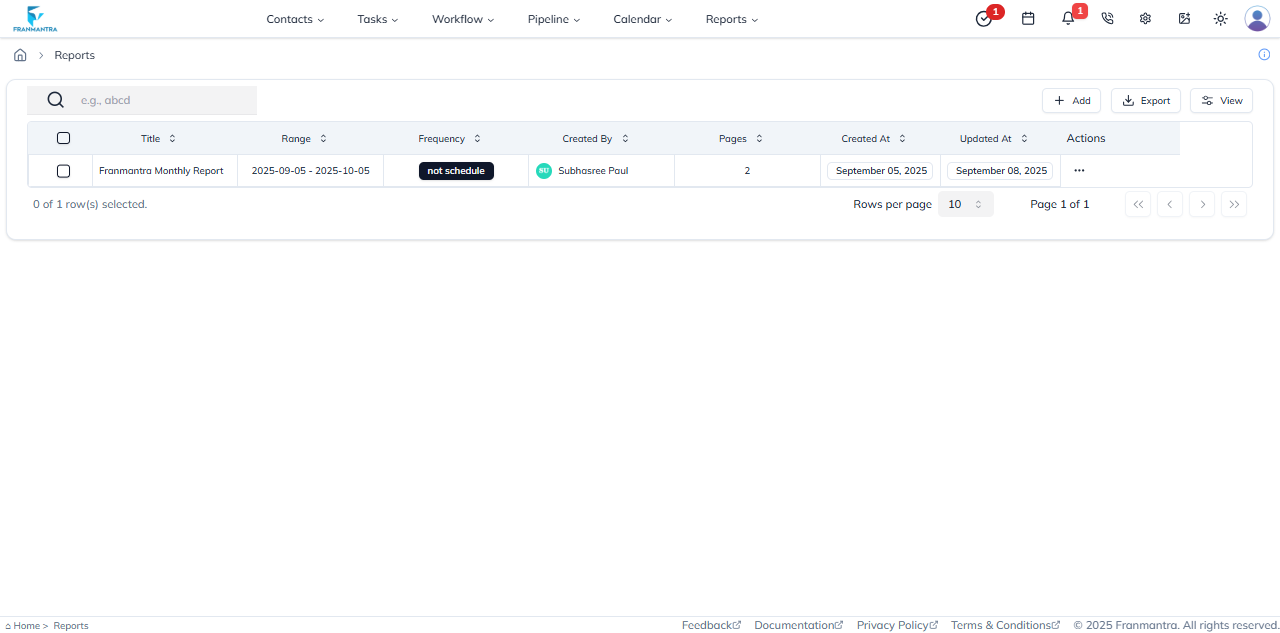Image resolution: width=1280 pixels, height=633 pixels.
Task: Open the calendar icon in header
Action: 1028,18
